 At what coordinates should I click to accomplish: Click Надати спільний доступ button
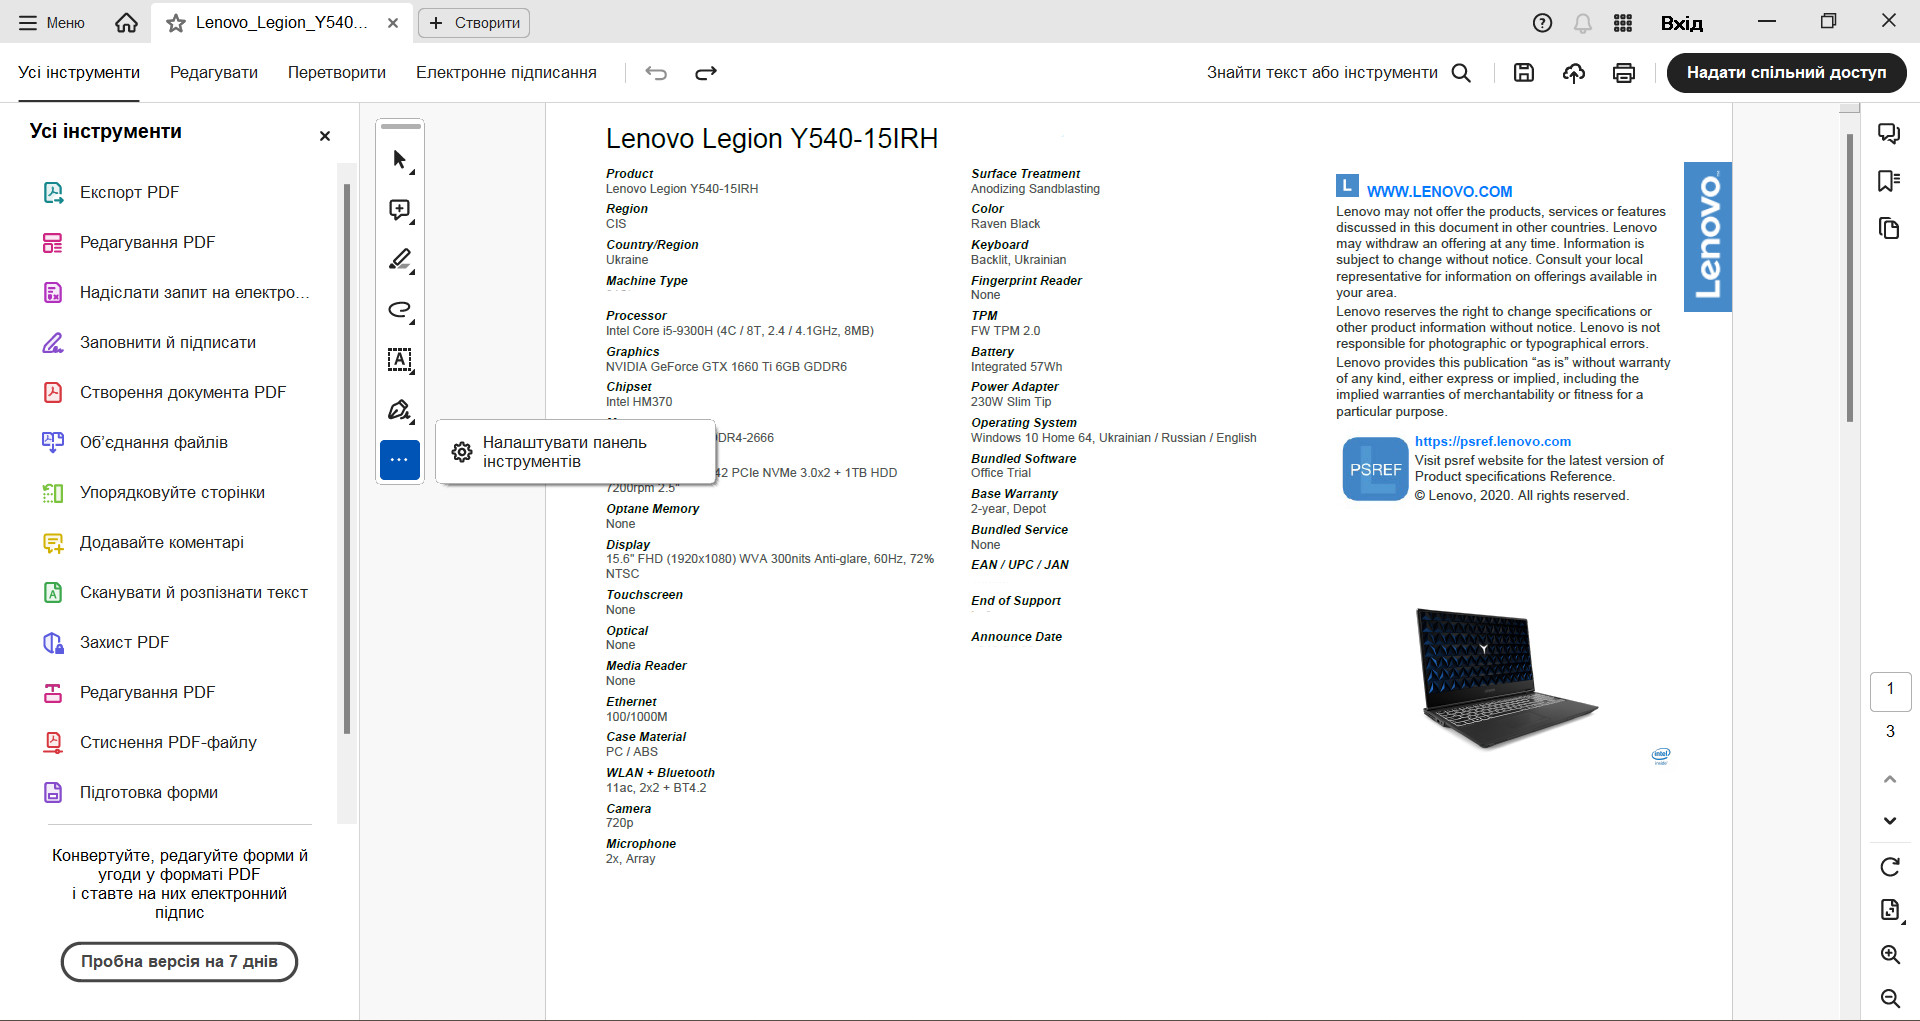[1786, 73]
